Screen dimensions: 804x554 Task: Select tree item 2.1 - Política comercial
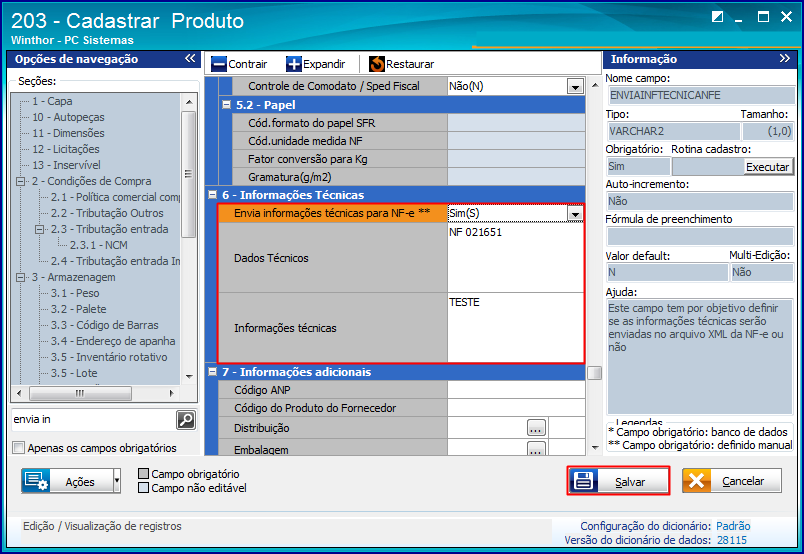click(x=115, y=197)
